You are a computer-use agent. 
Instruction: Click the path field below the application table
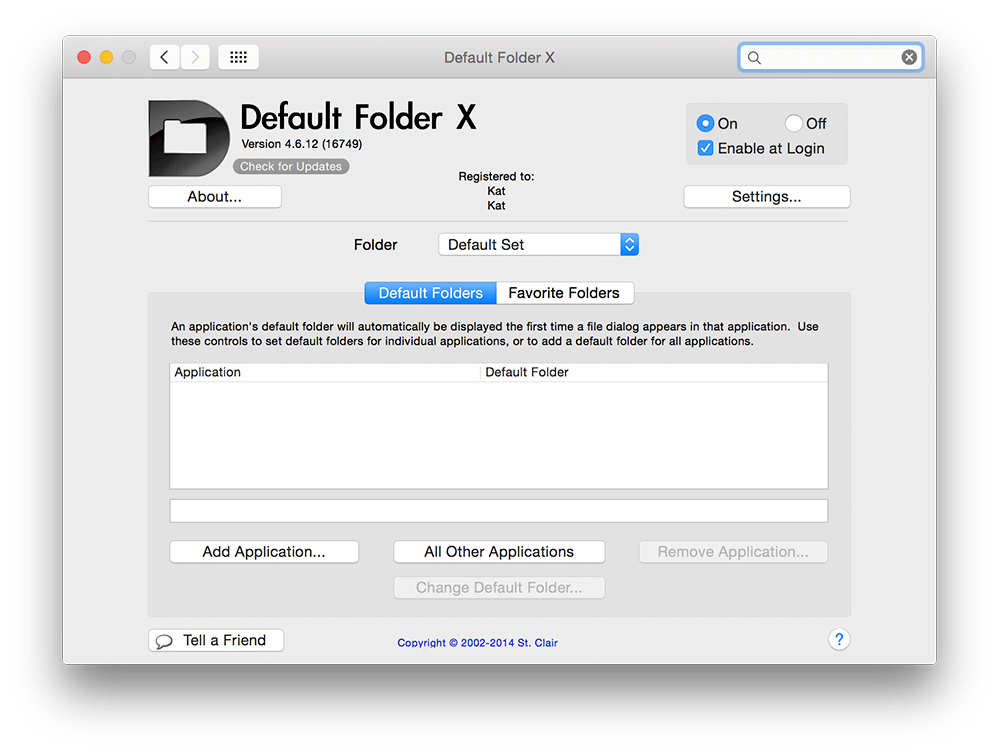pyautogui.click(x=499, y=511)
